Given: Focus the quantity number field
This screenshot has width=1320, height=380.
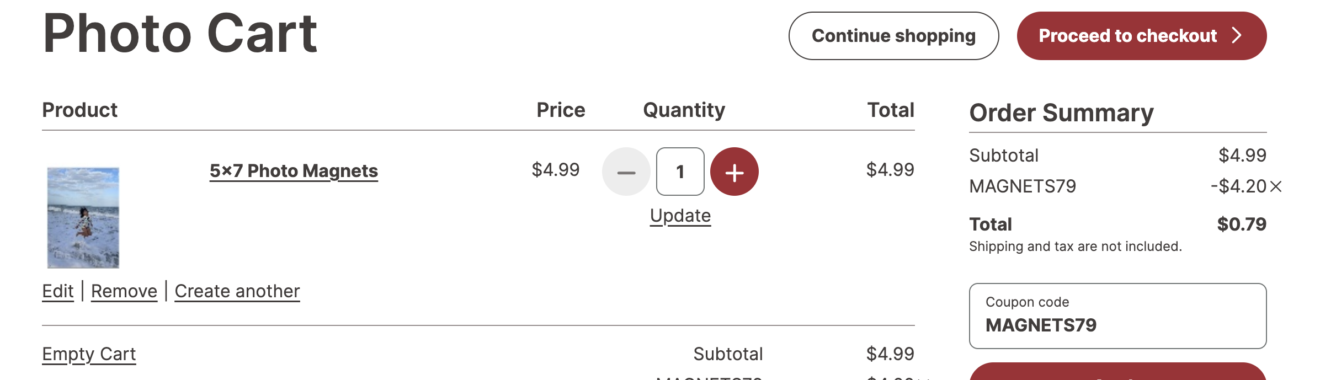Looking at the screenshot, I should 680,172.
